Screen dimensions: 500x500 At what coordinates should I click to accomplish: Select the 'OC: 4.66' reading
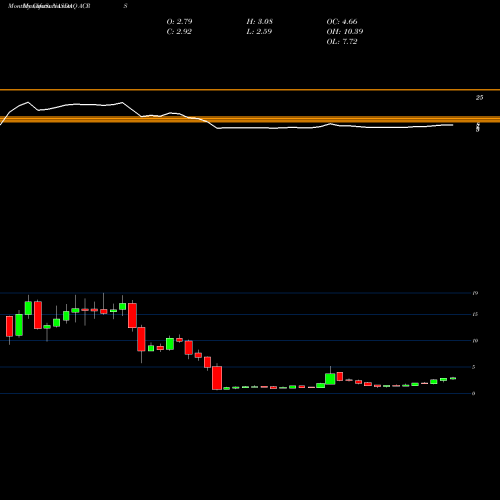pyautogui.click(x=342, y=21)
